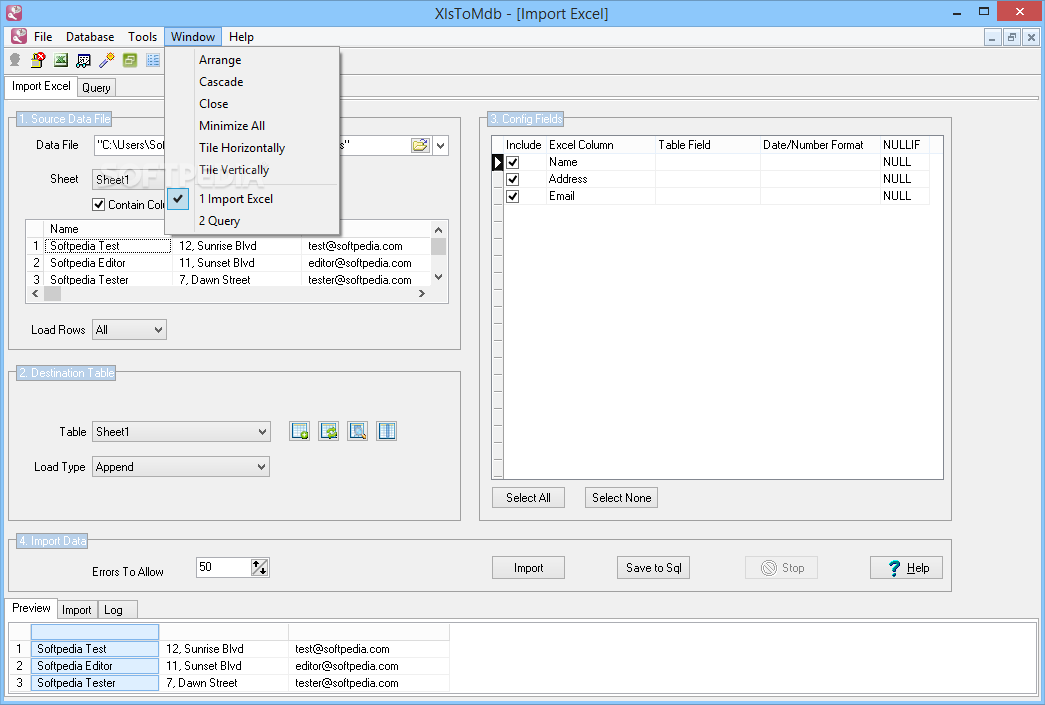This screenshot has width=1045, height=705.
Task: Click Table Field cell in Name row
Action: coord(708,162)
